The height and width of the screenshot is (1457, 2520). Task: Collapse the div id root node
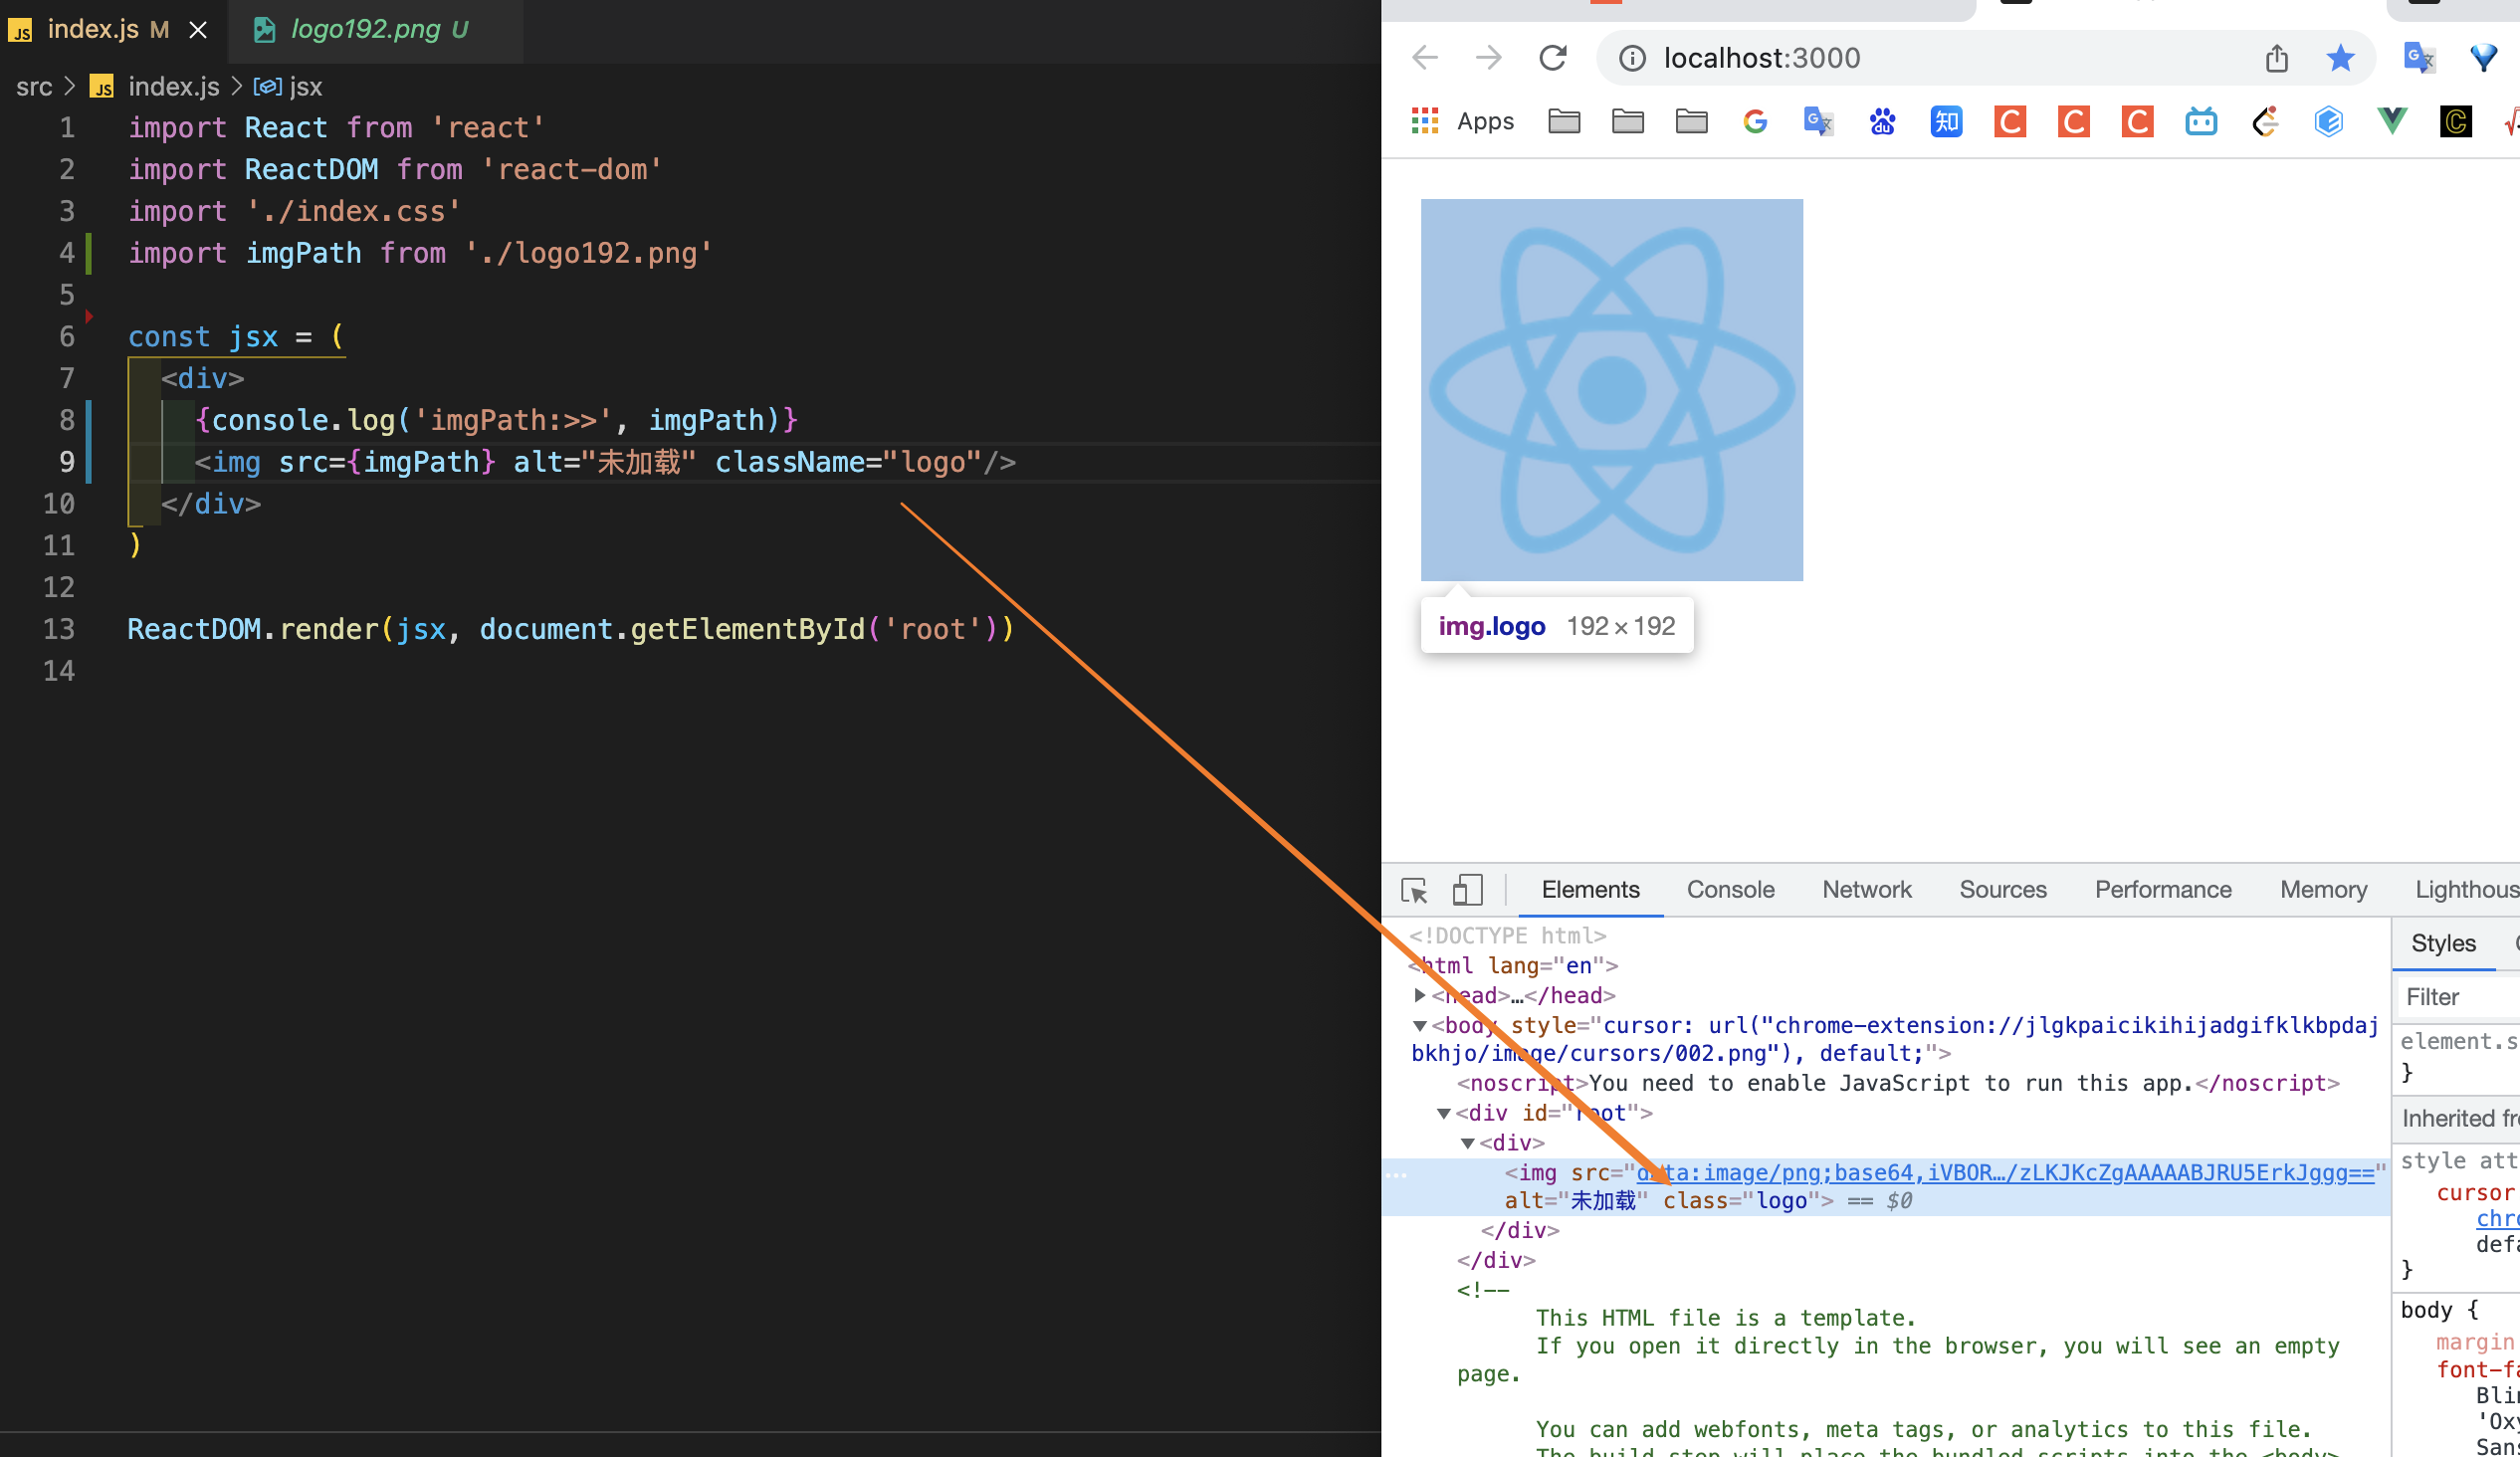point(1444,1114)
